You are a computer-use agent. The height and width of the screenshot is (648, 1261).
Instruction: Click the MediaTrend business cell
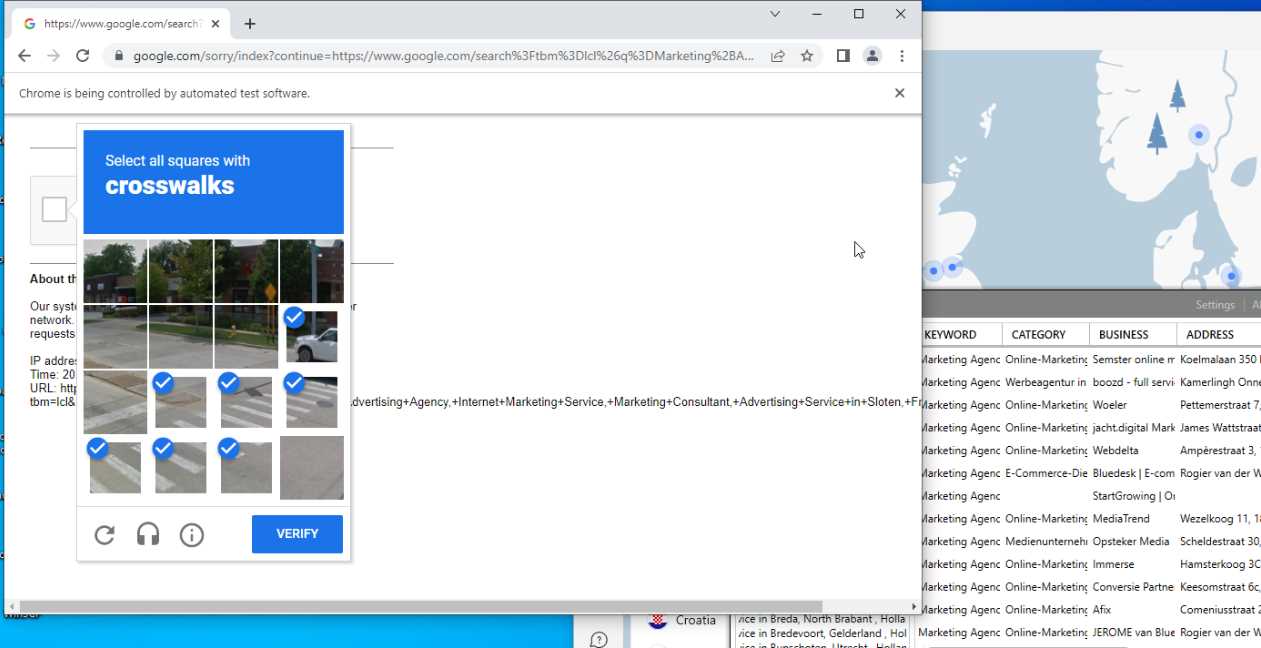(1134, 518)
